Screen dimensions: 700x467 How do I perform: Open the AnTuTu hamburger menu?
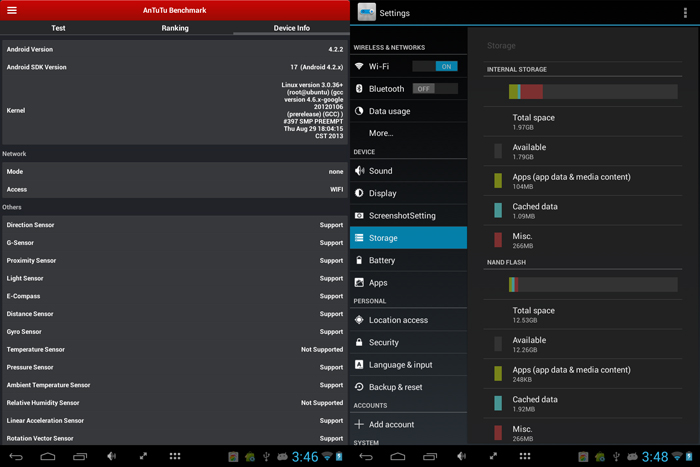click(x=12, y=10)
